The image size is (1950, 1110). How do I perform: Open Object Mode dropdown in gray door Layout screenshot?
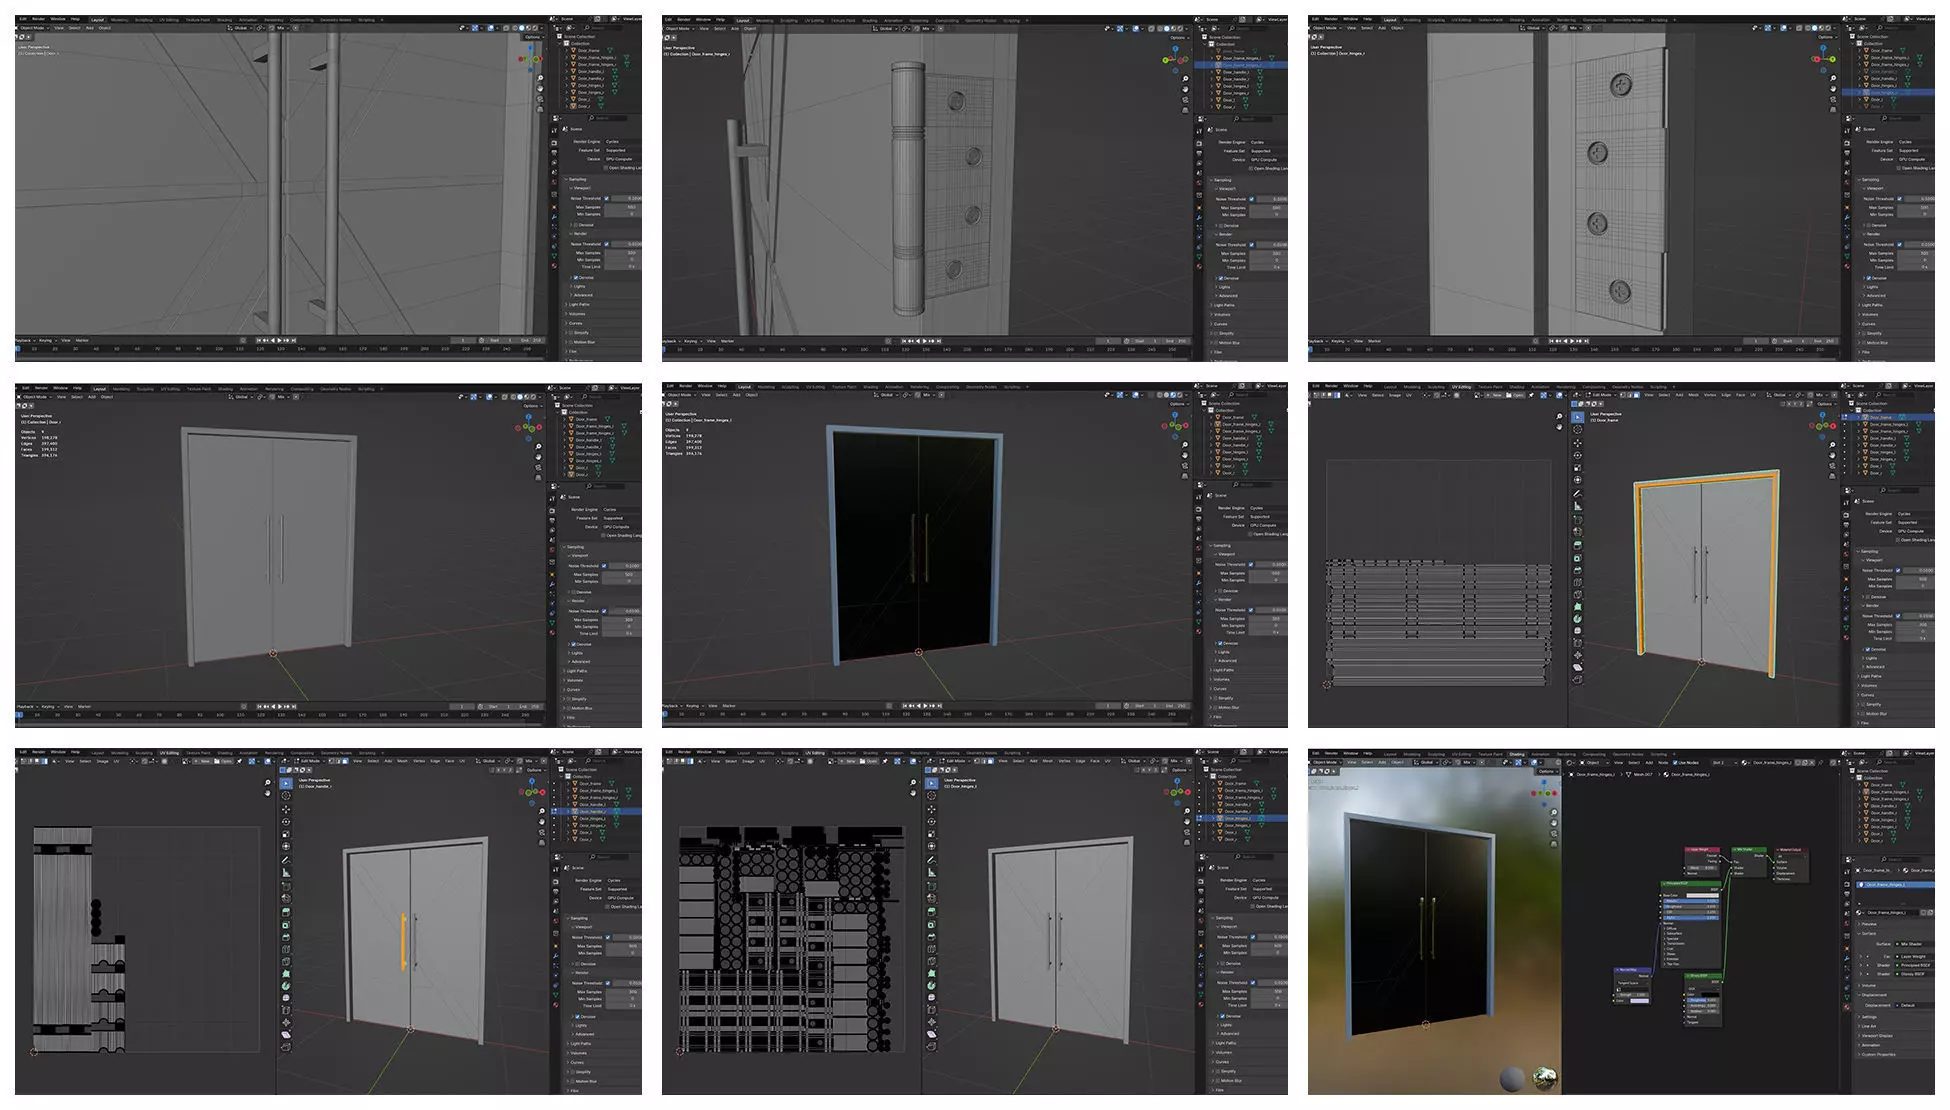(35, 397)
